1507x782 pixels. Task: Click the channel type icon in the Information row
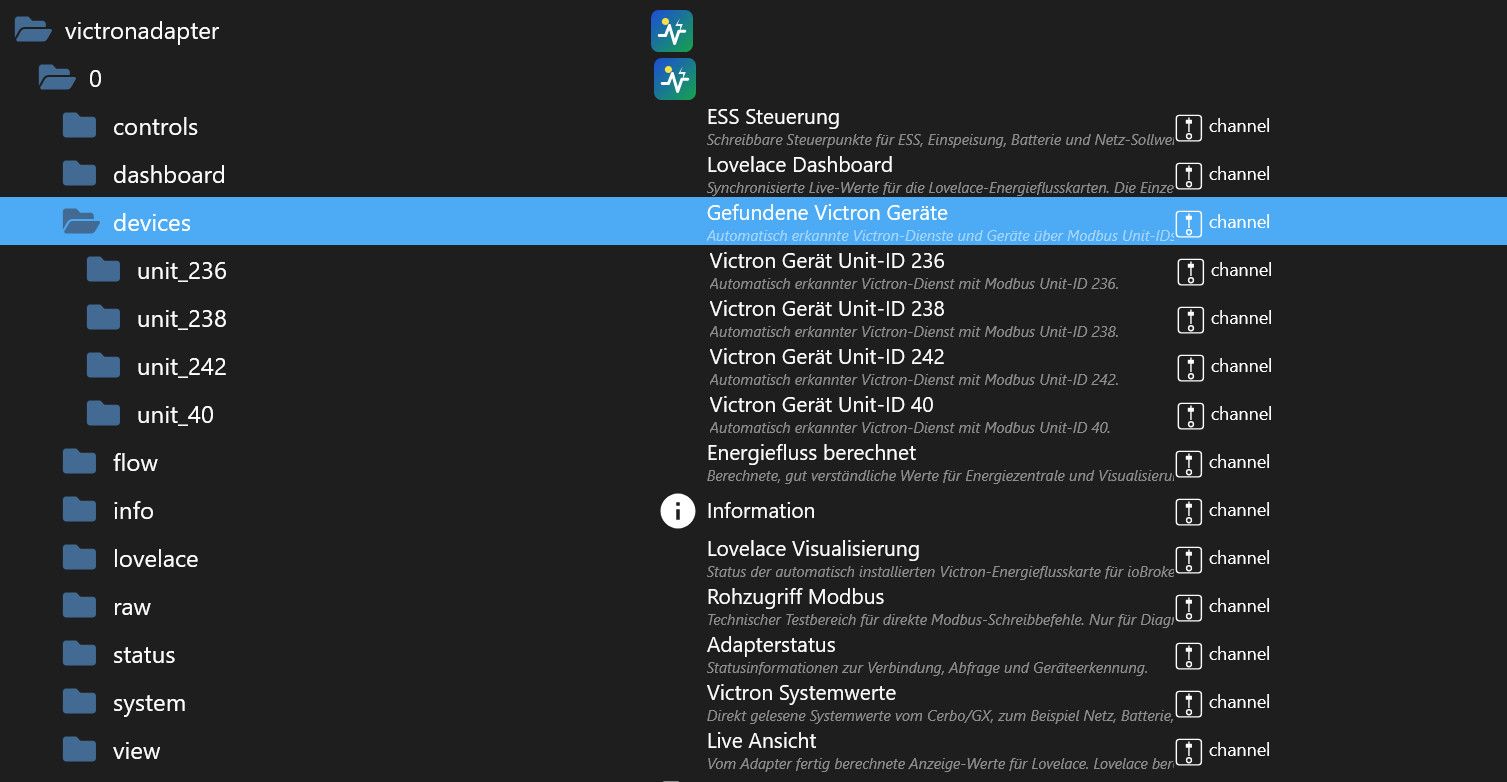pyautogui.click(x=1188, y=511)
